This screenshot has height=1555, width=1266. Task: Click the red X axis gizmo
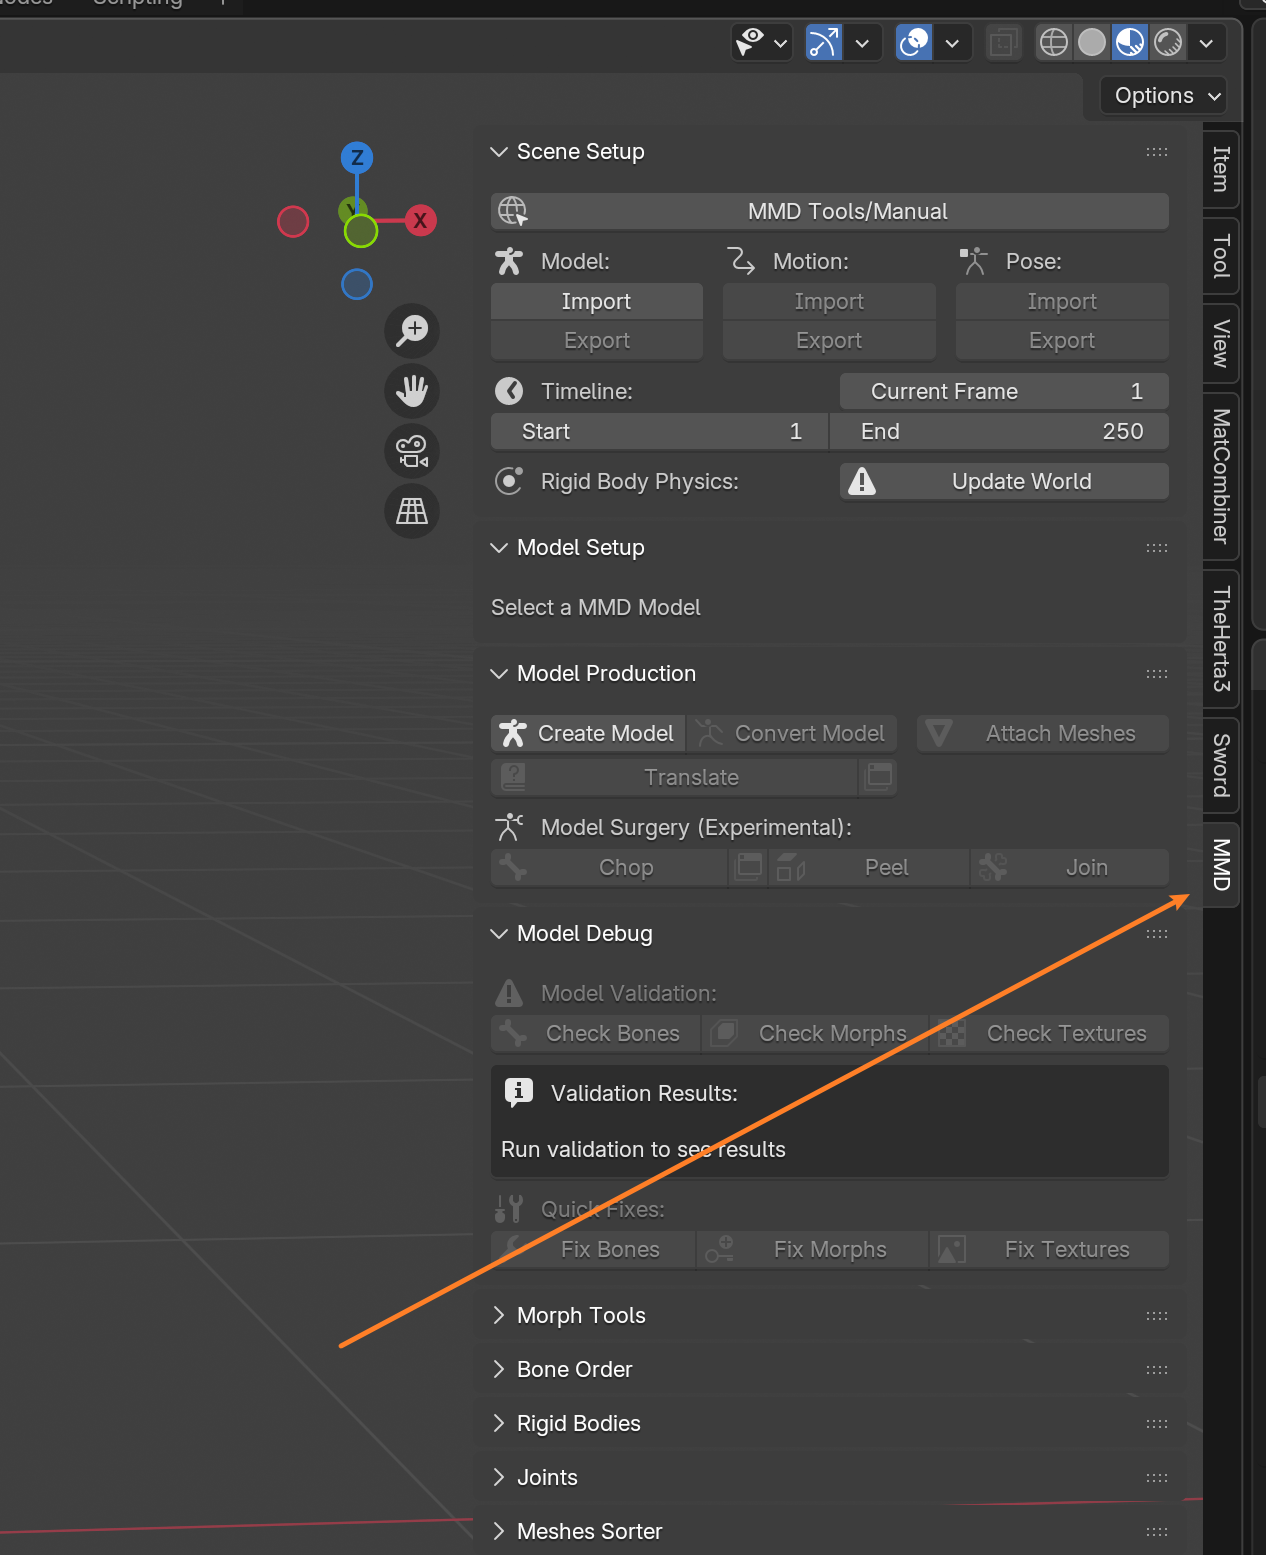point(420,221)
